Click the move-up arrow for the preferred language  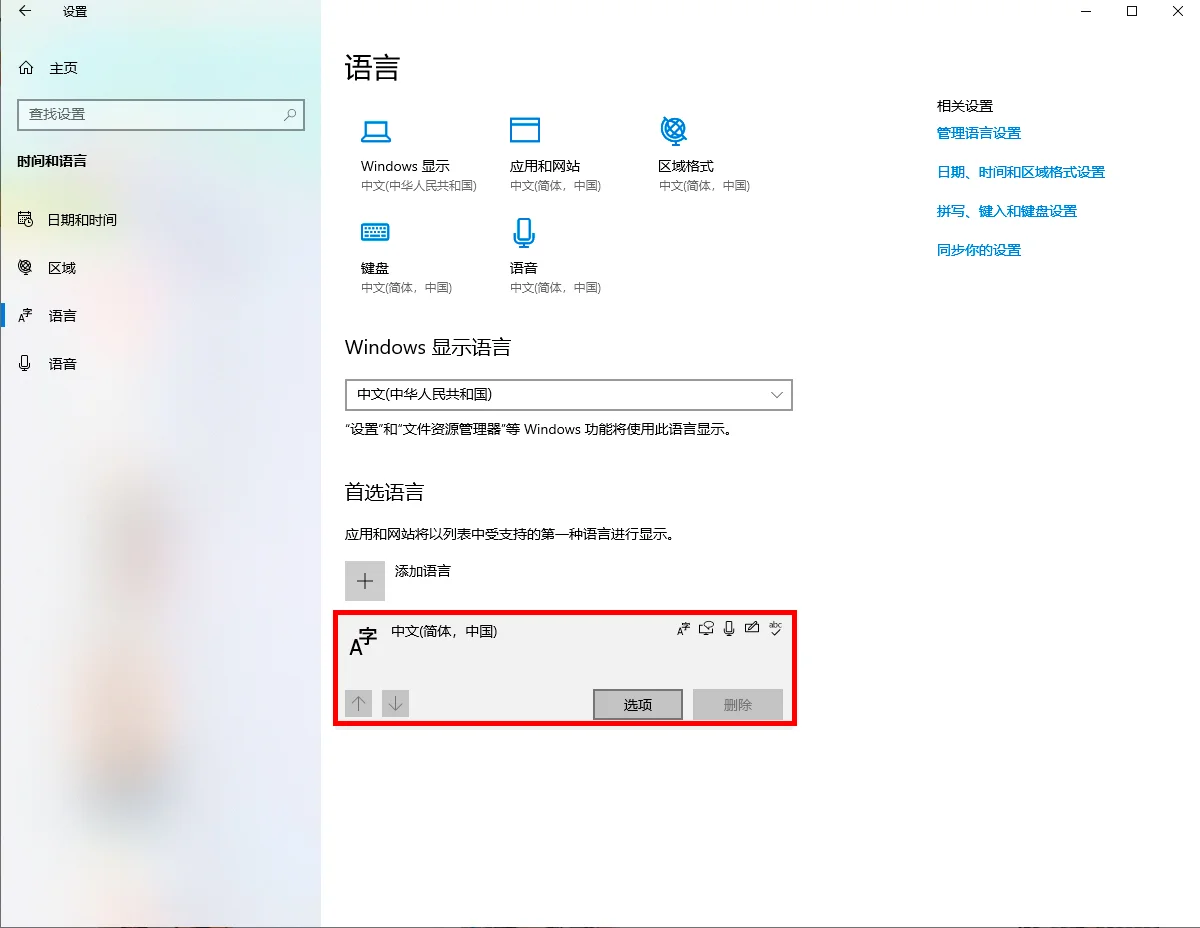358,703
